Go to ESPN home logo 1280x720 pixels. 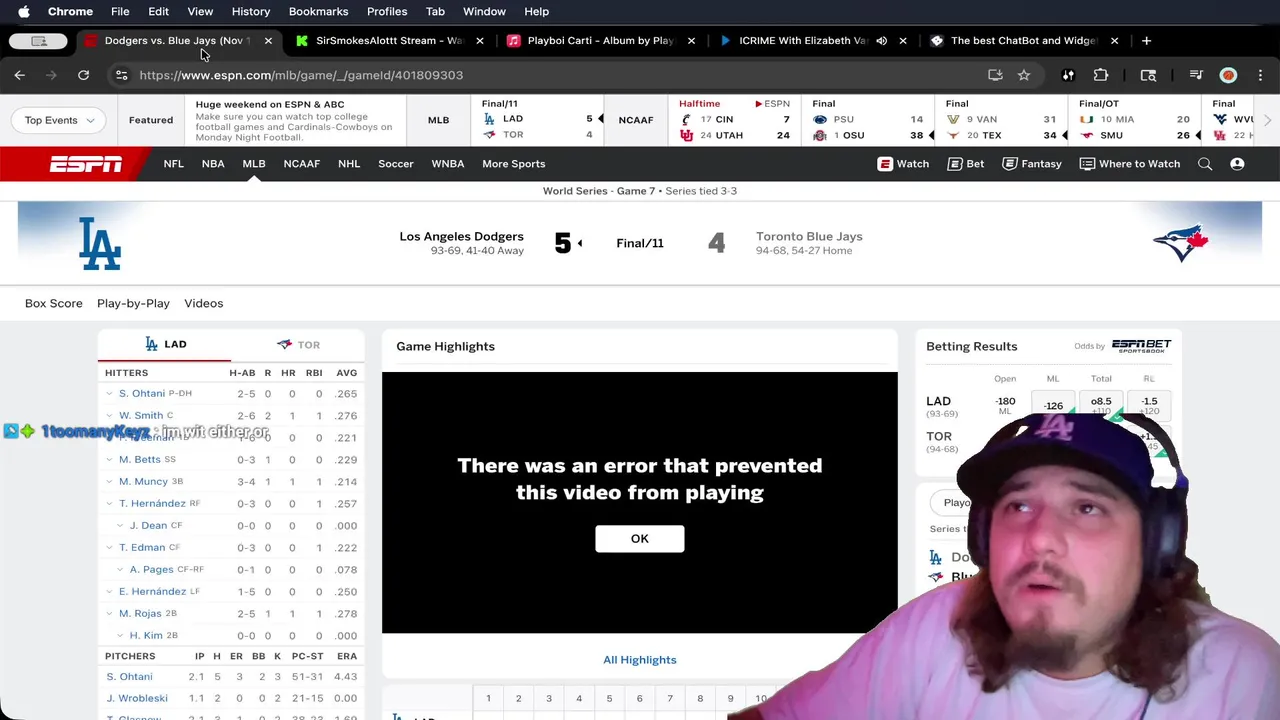pyautogui.click(x=86, y=164)
